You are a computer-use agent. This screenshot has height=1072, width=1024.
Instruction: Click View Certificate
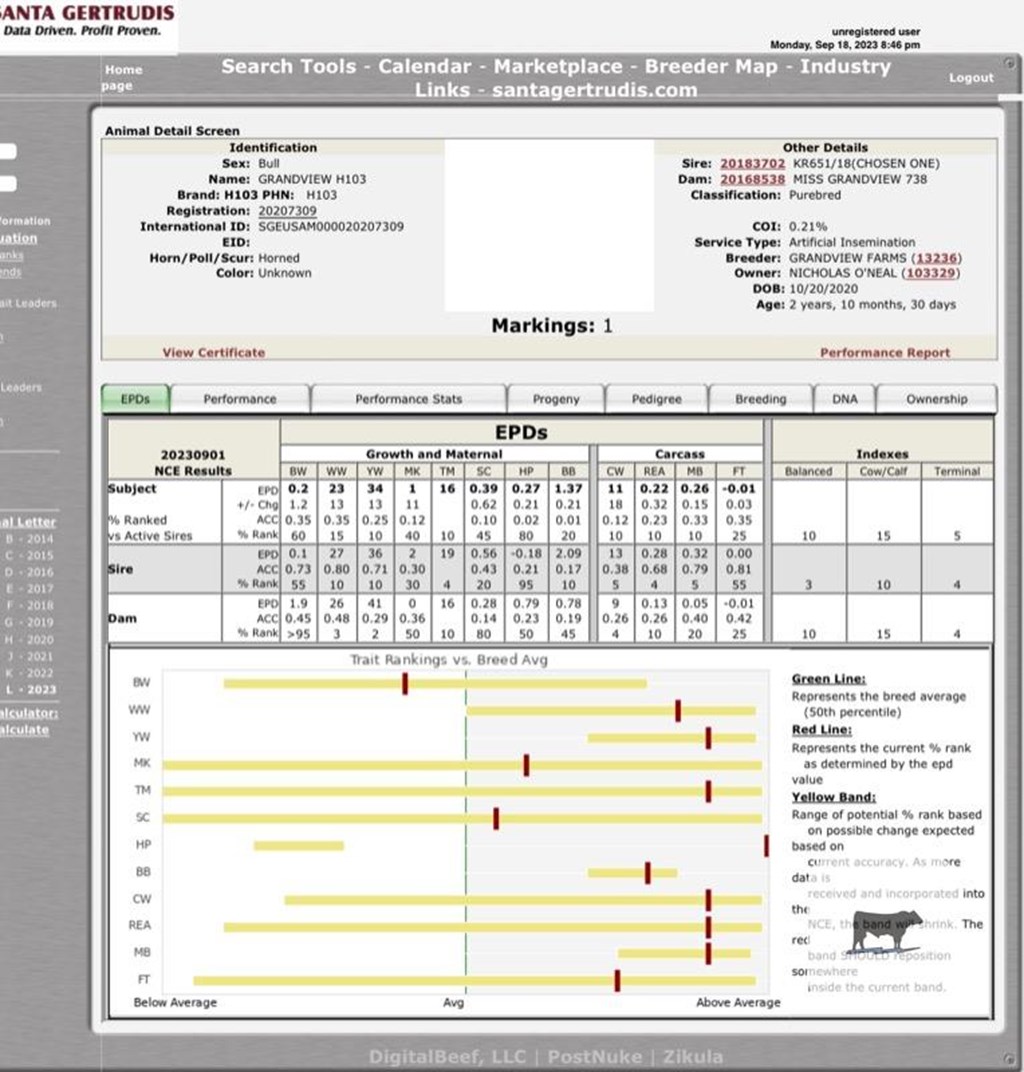point(213,353)
